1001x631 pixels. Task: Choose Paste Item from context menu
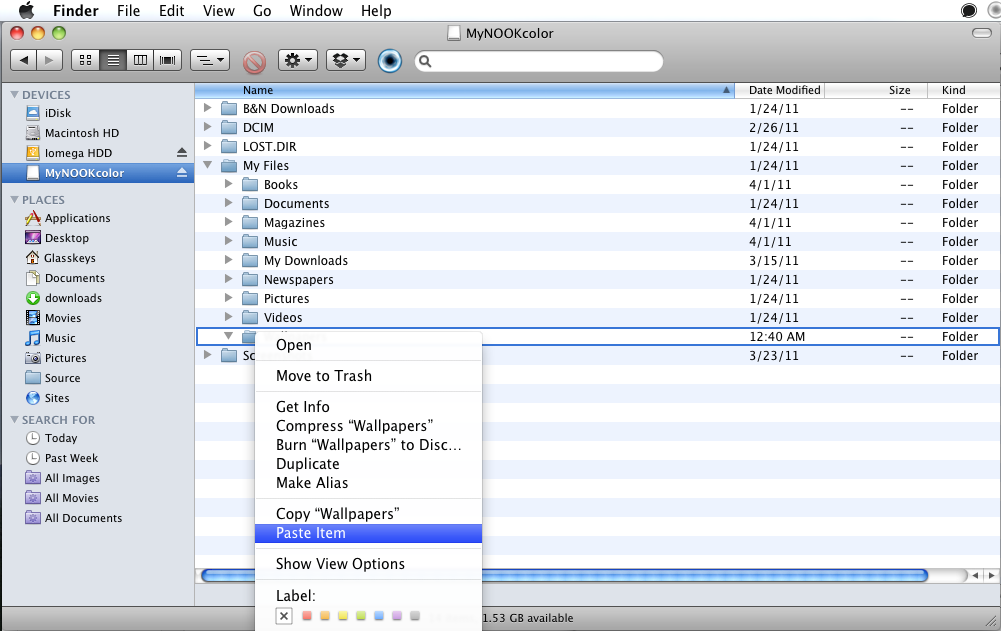(311, 533)
